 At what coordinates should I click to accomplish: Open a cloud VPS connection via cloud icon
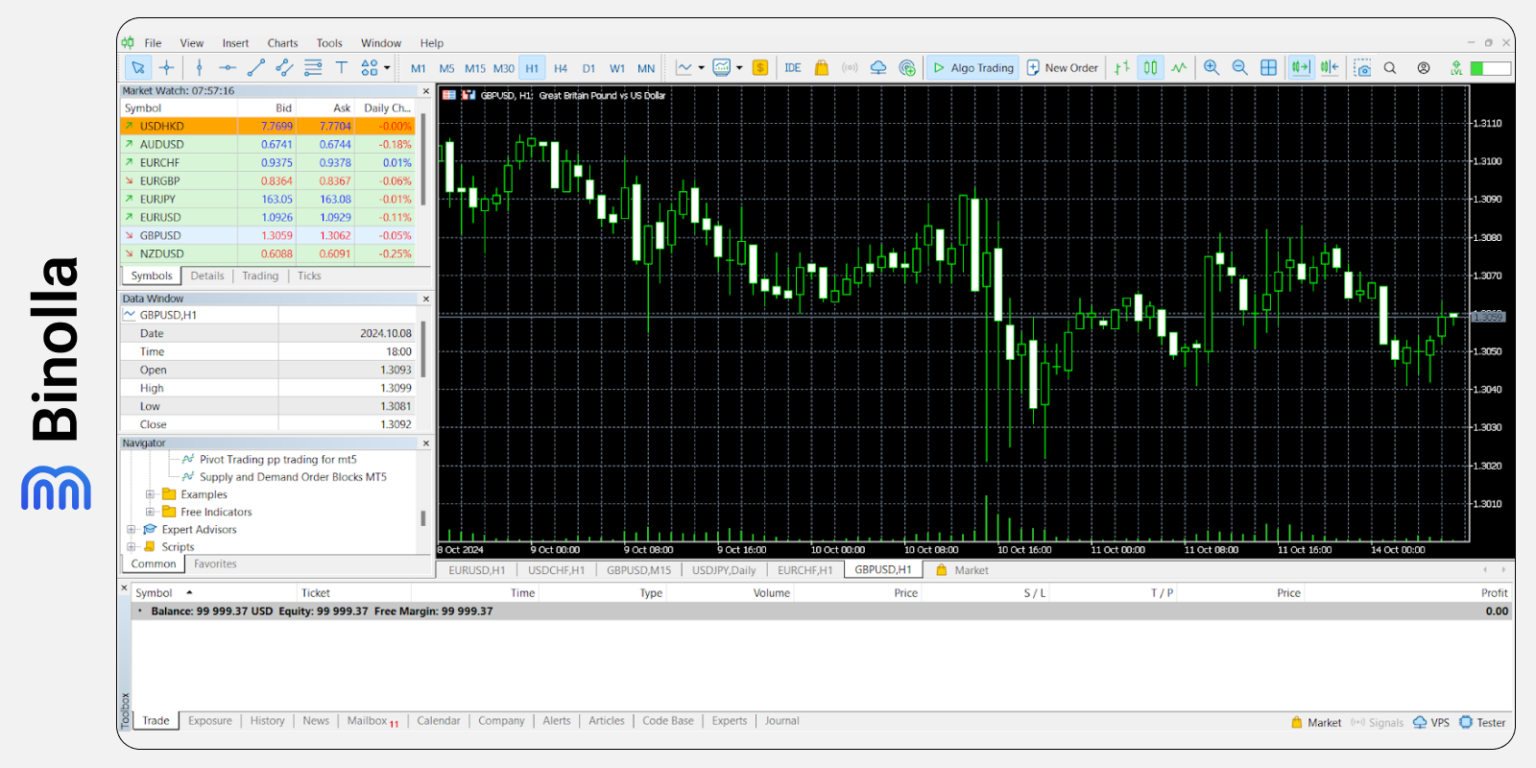click(879, 67)
